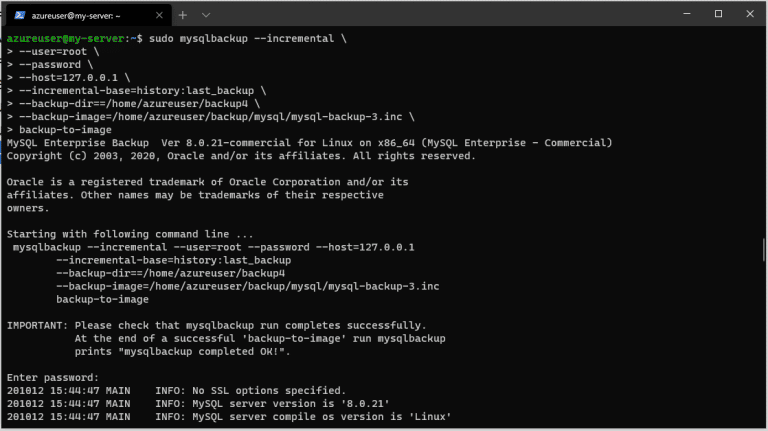Click the 'Starting with following command line' text
The image size is (768, 431).
(x=130, y=235)
